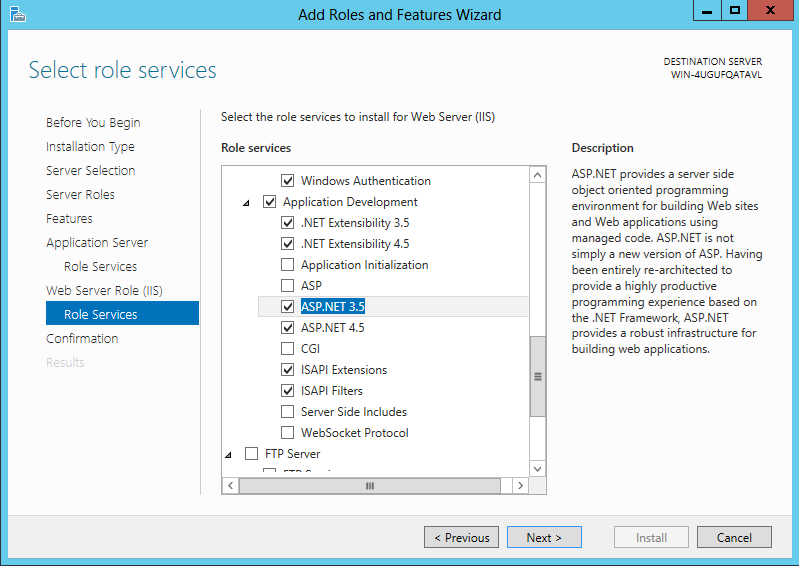Select the Application Initialization label
This screenshot has width=799, height=566.
364,265
